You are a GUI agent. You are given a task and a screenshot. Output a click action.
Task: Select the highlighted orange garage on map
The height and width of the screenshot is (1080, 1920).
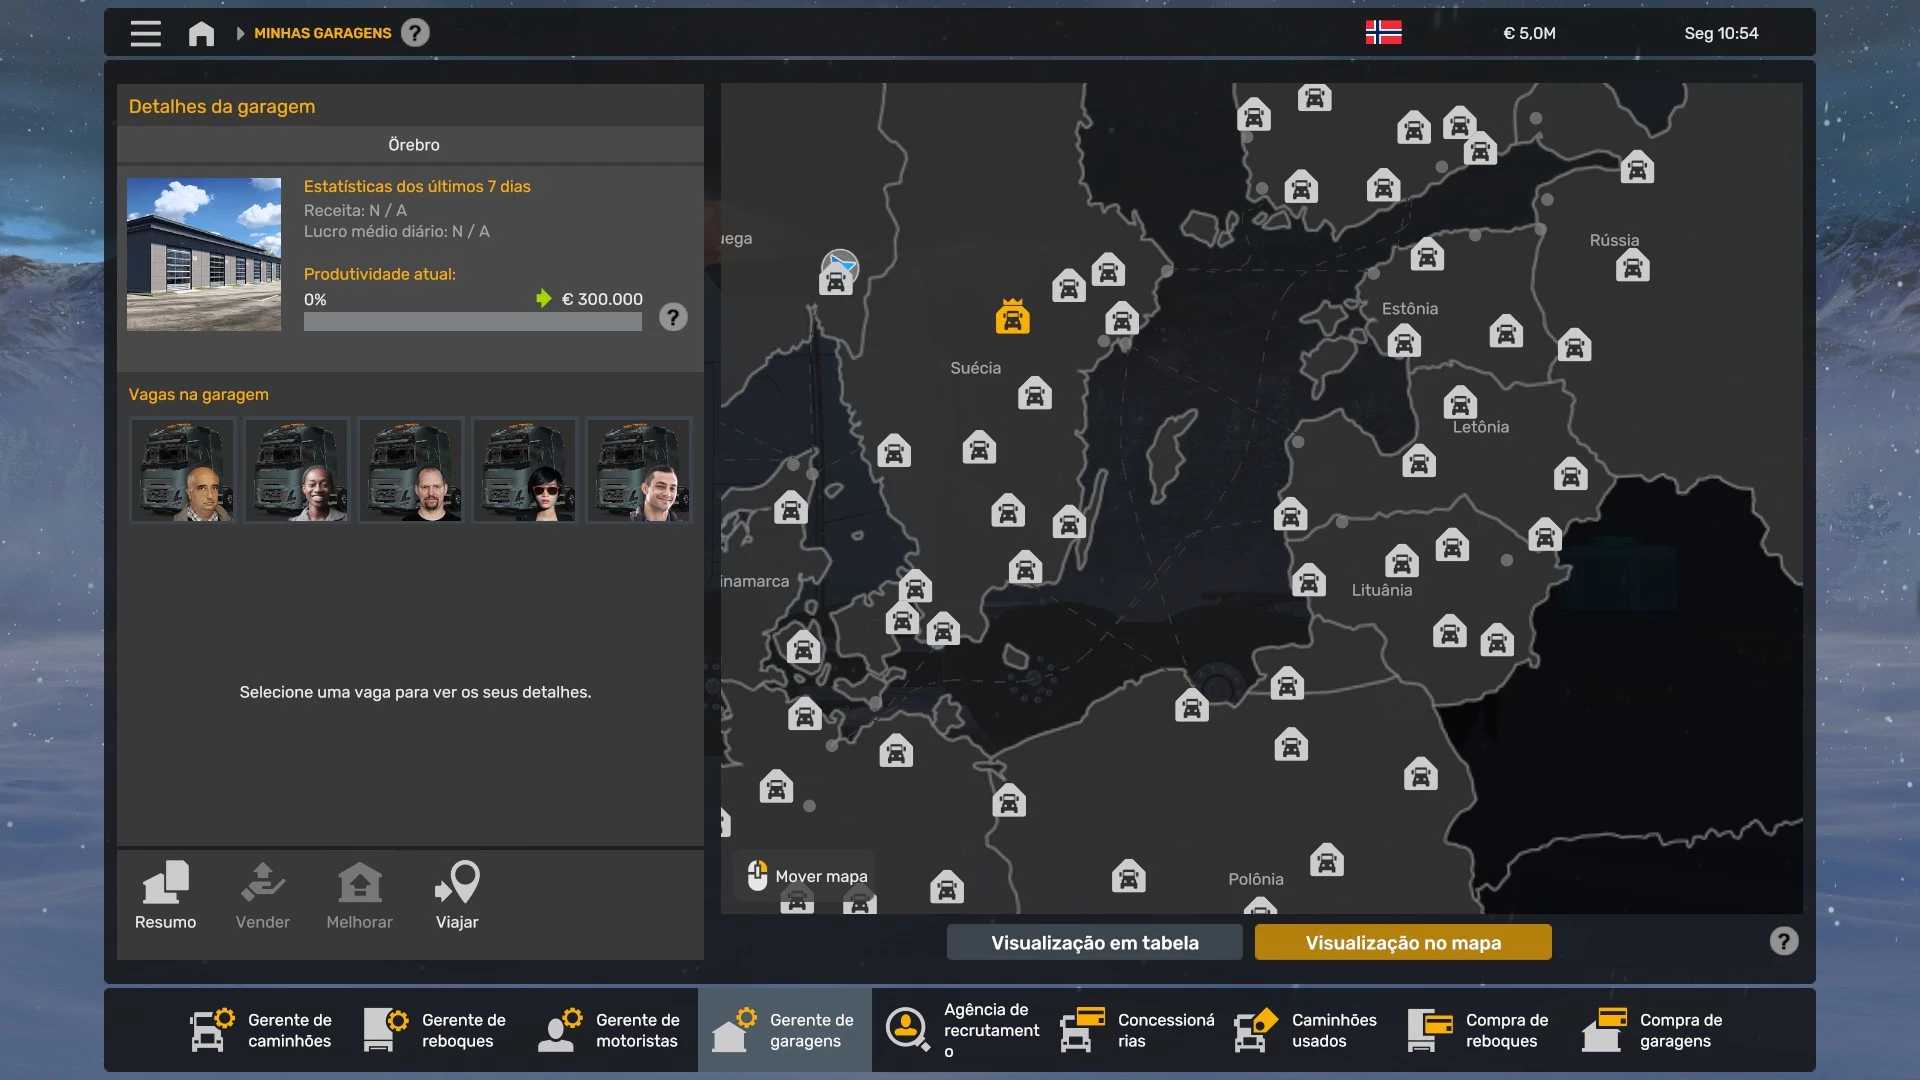(1012, 317)
